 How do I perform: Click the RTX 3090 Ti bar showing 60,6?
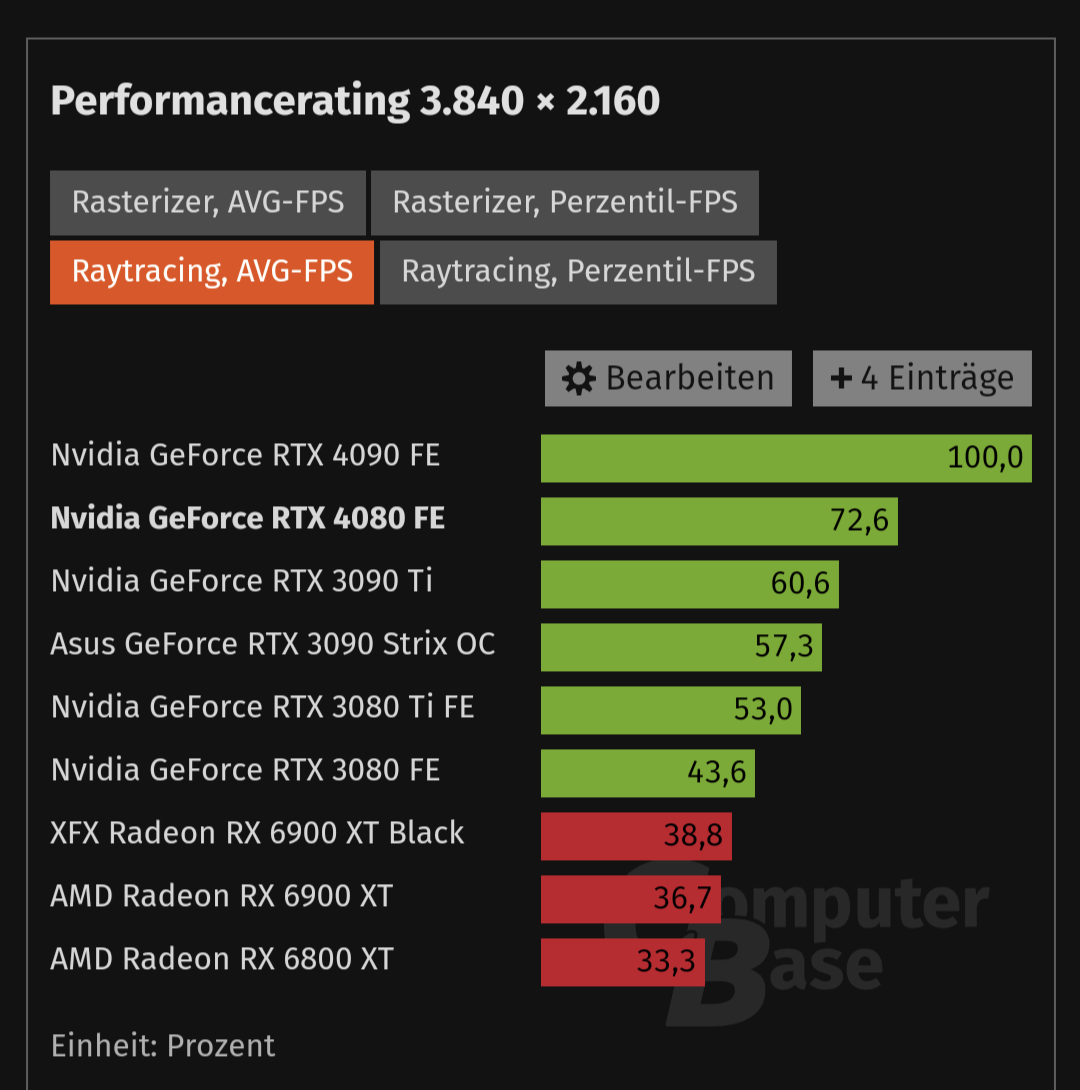pos(689,585)
